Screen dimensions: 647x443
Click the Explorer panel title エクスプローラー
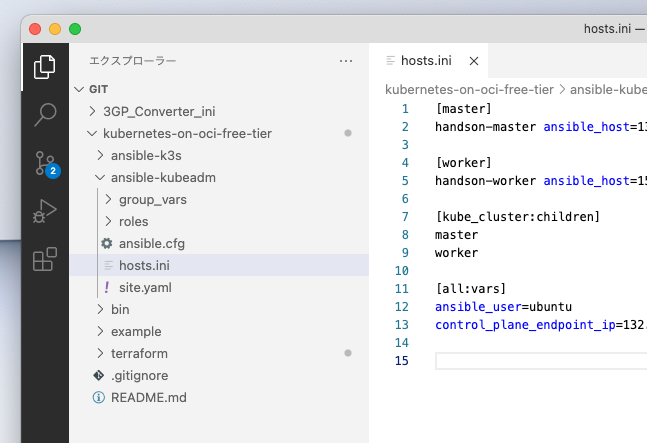pyautogui.click(x=133, y=61)
